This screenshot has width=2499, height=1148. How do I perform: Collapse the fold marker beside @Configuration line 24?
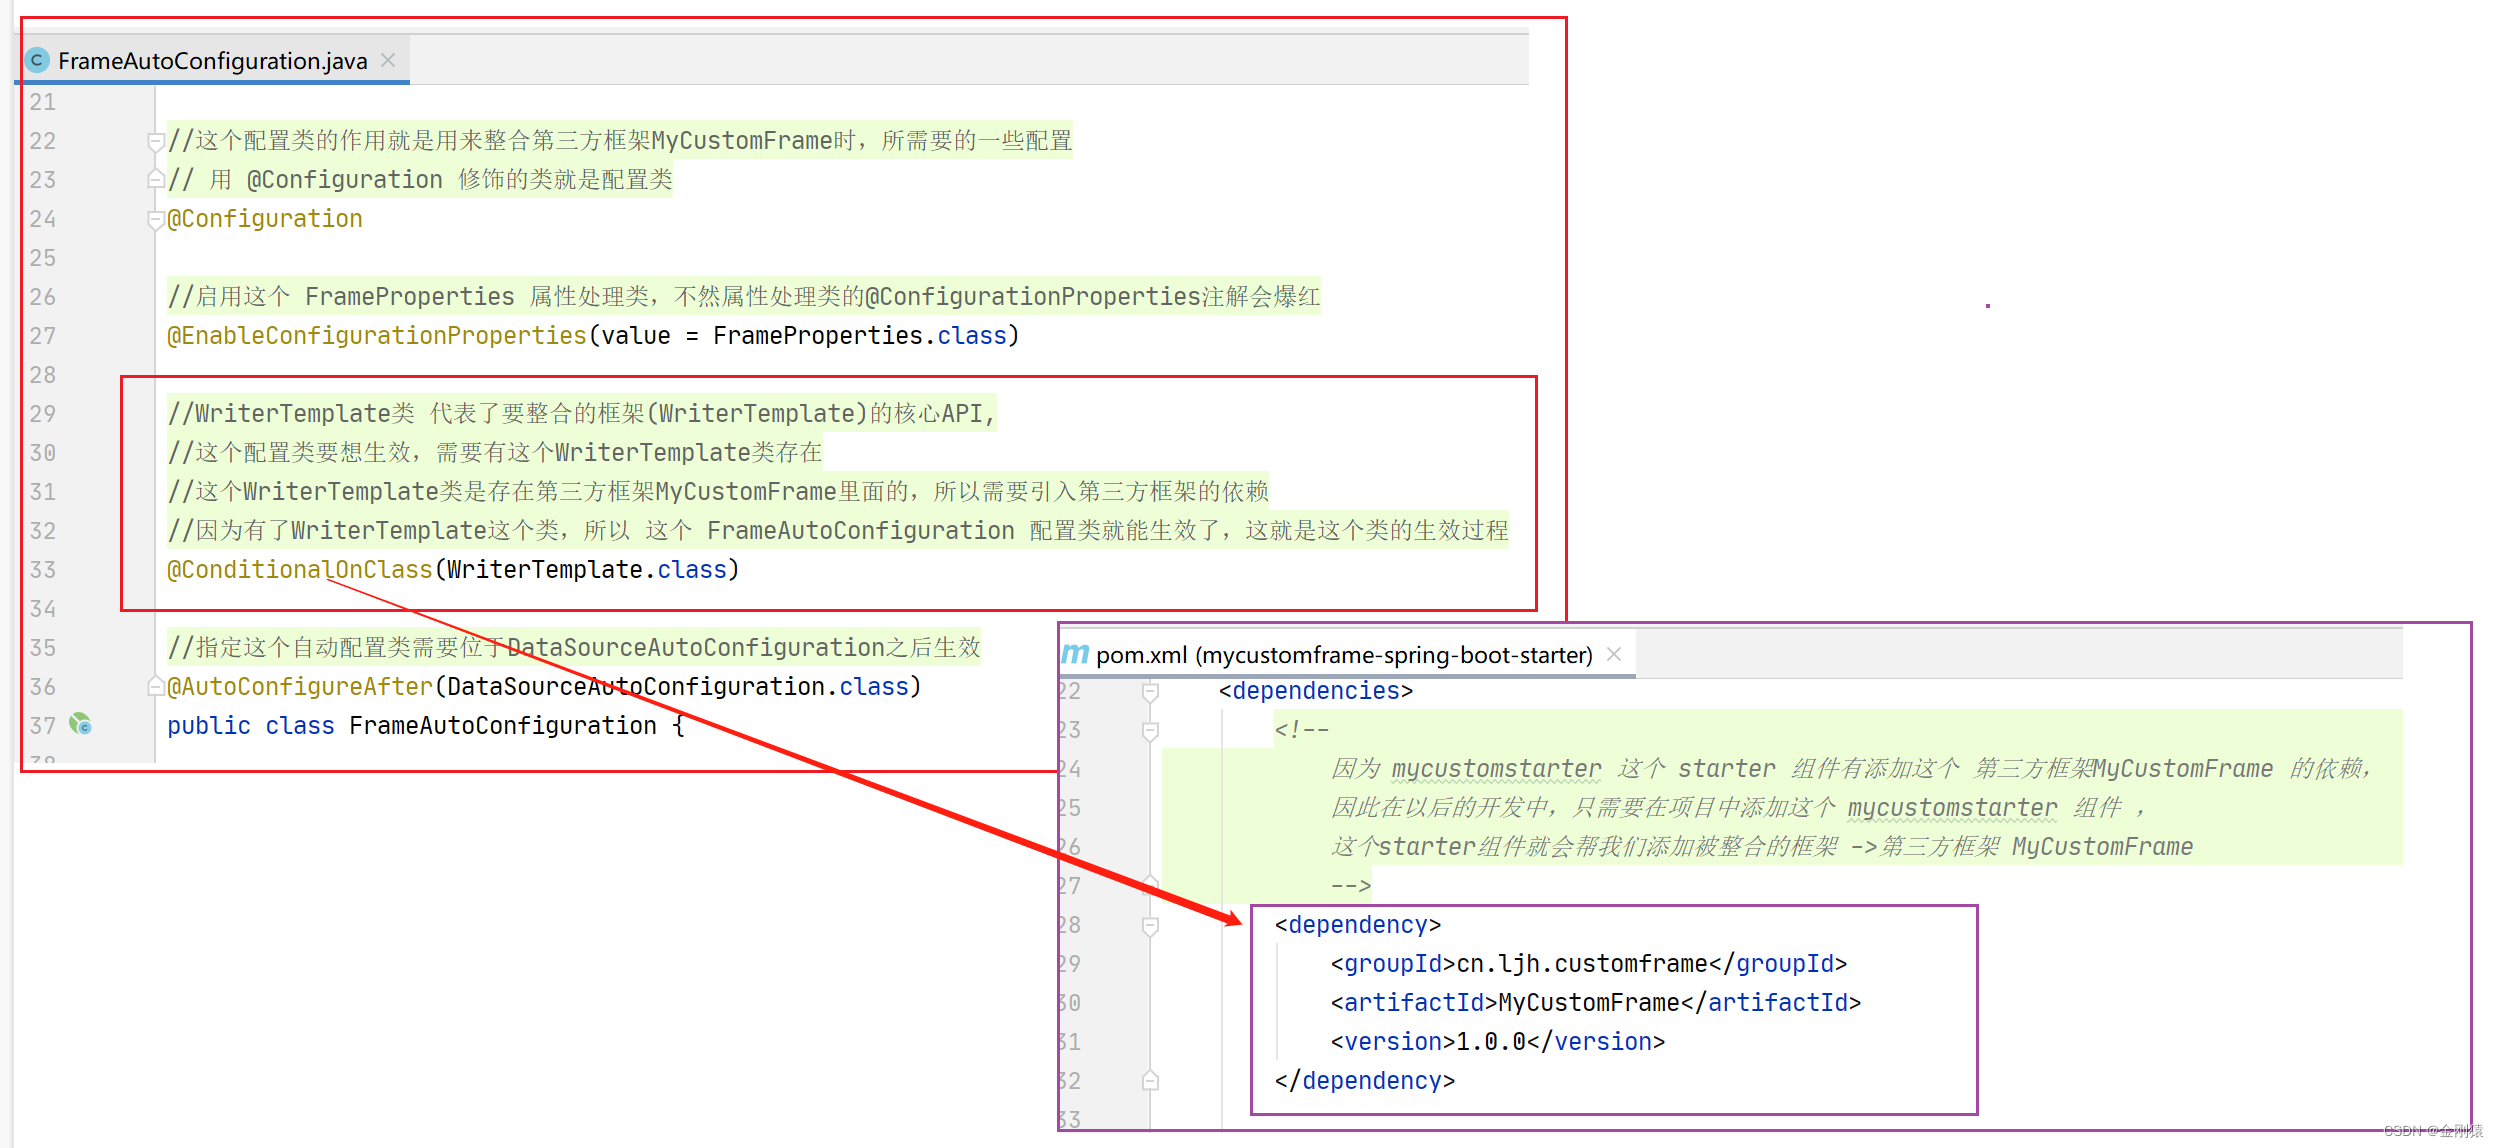click(155, 219)
